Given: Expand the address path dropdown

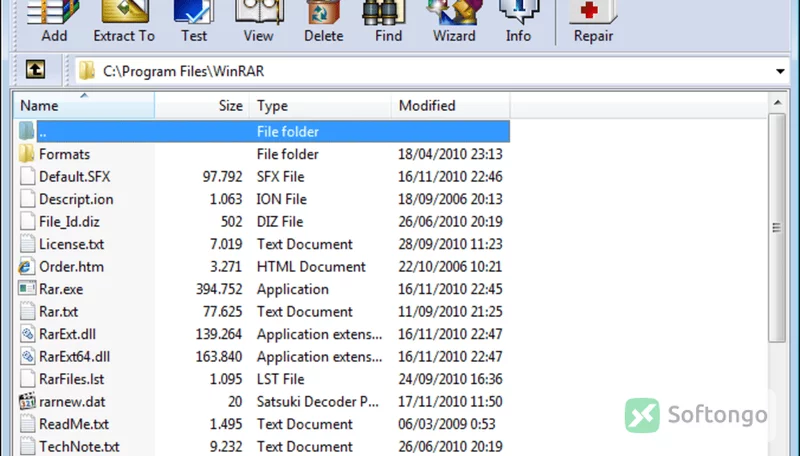Looking at the screenshot, I should pos(780,71).
